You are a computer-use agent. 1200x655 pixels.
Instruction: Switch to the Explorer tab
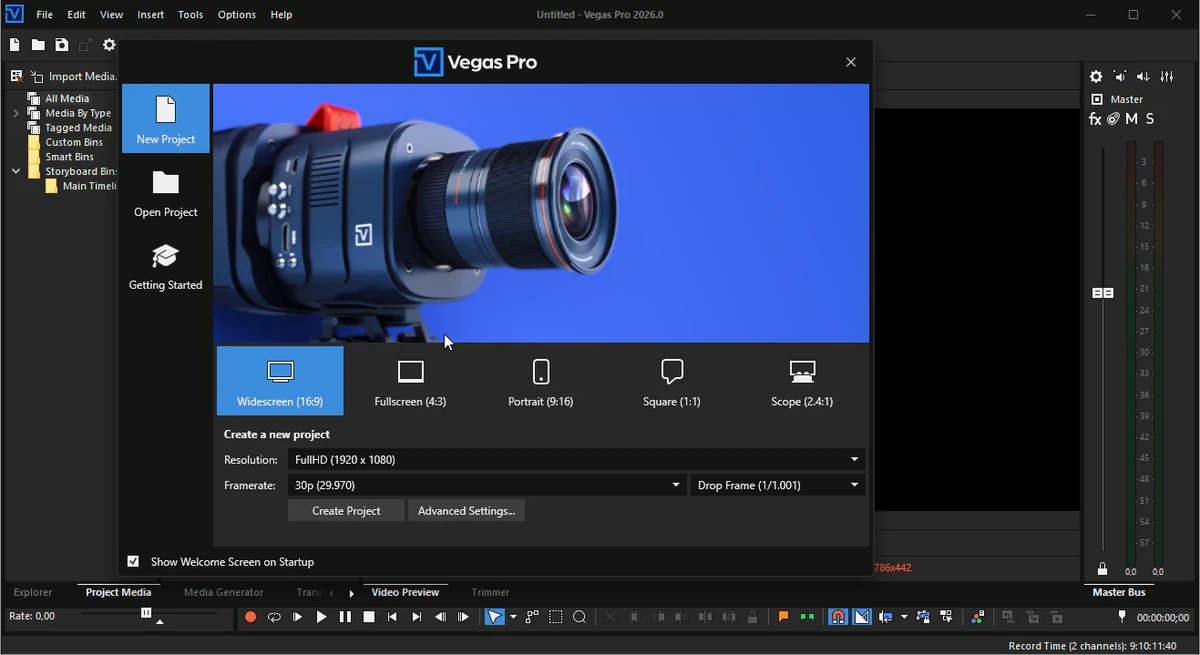pyautogui.click(x=33, y=592)
